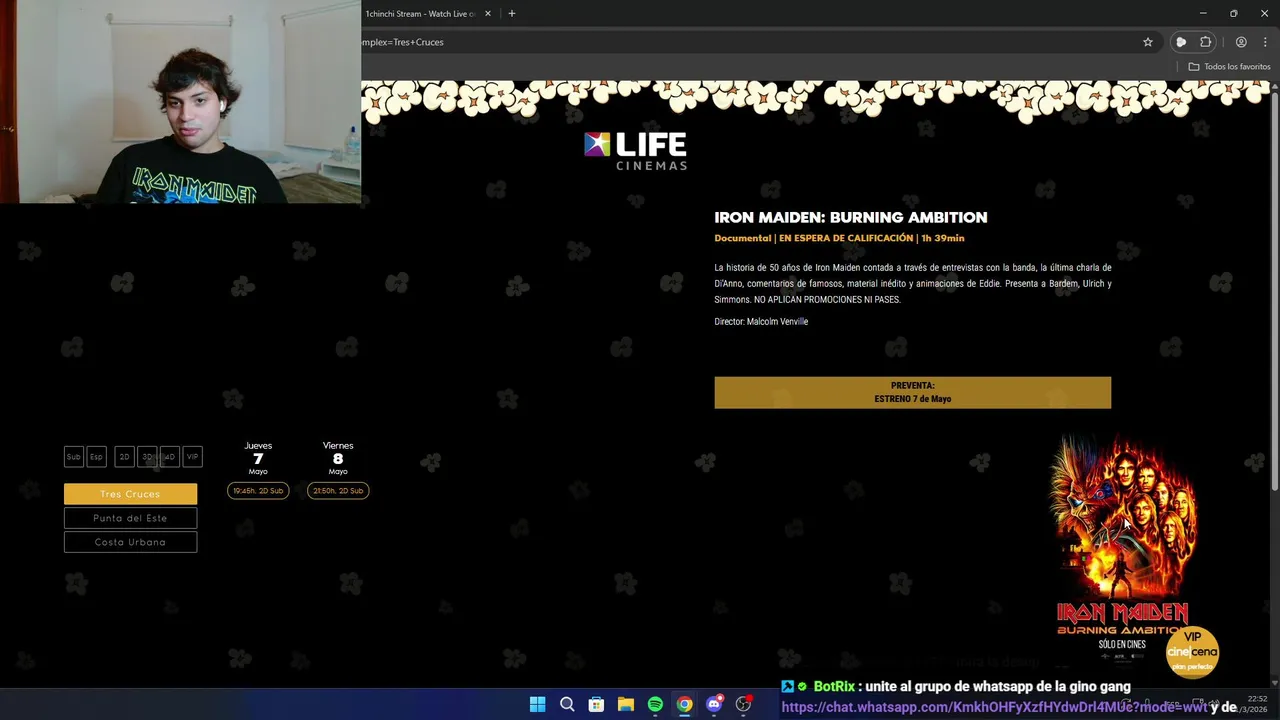
Task: Pick the 21:50h 2D Sub showtime
Action: point(338,491)
